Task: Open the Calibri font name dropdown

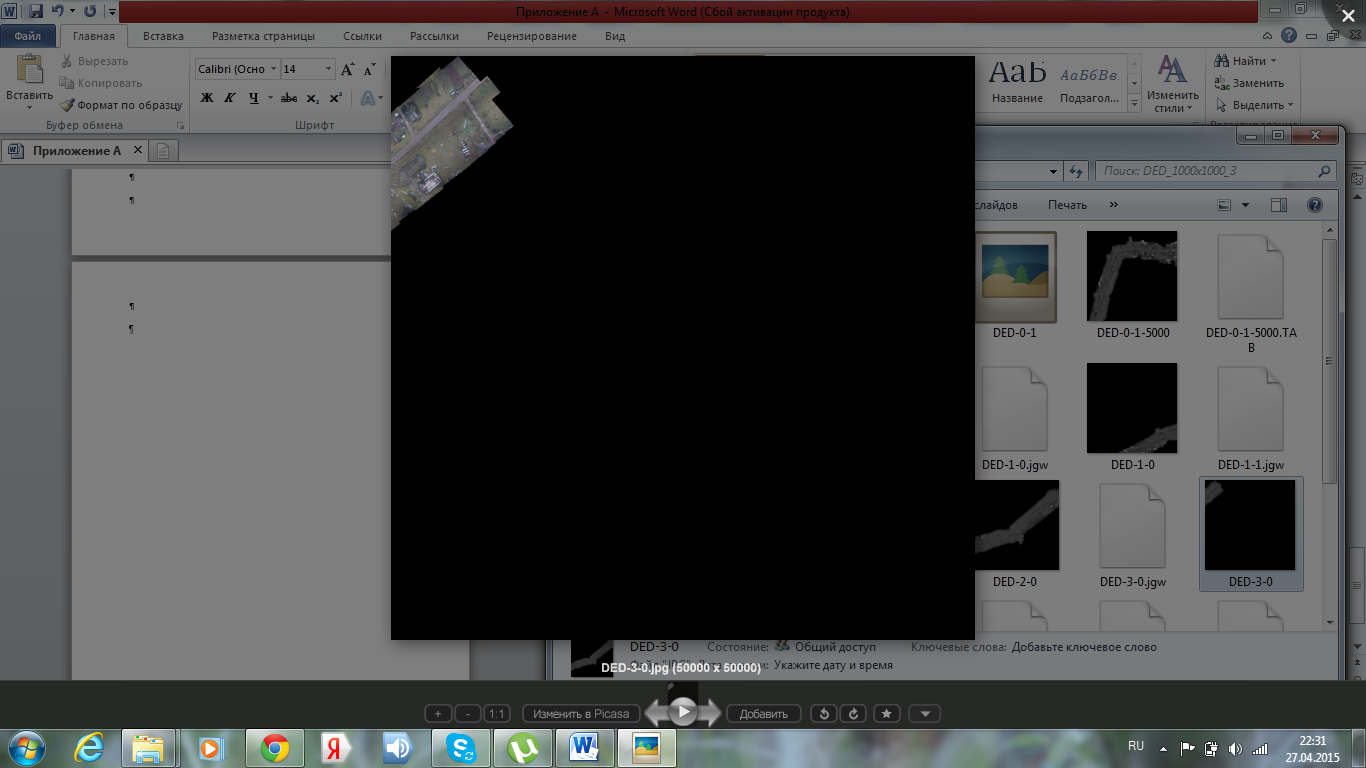Action: pos(274,69)
